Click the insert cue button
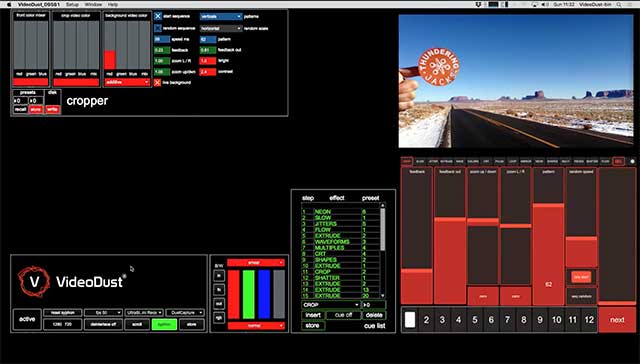640x364 pixels. (x=313, y=315)
